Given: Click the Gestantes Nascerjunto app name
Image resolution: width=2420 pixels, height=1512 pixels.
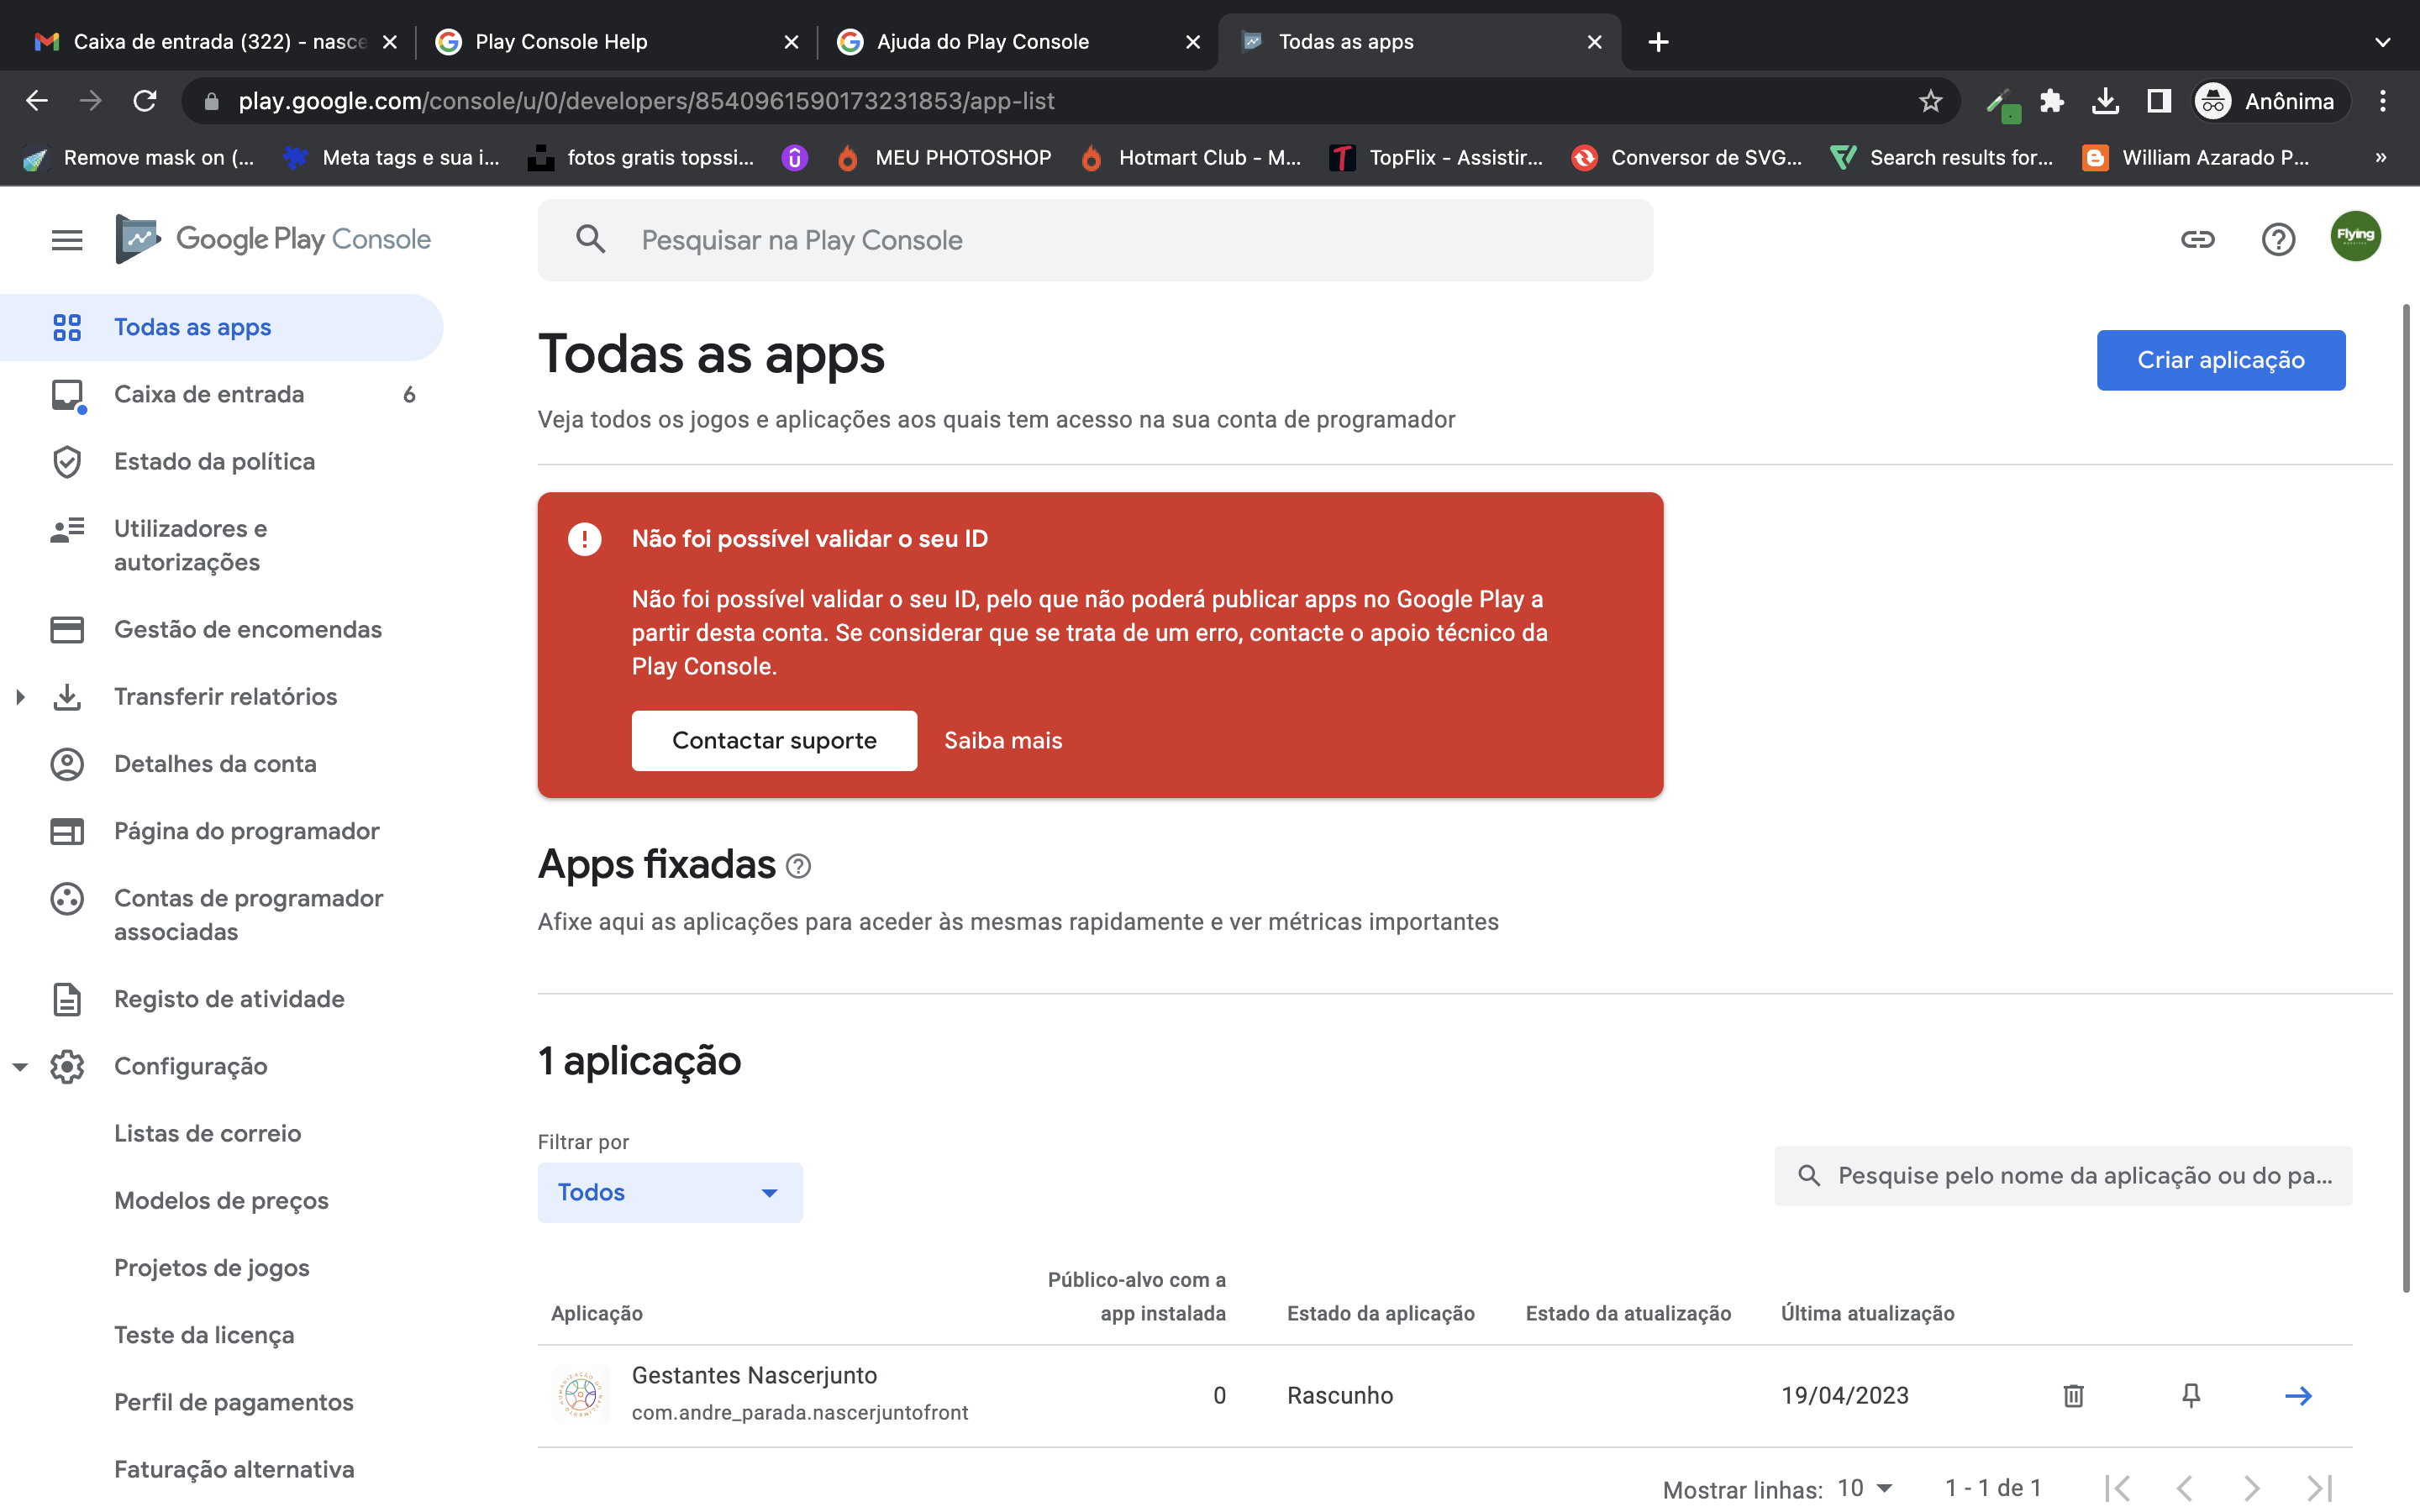Looking at the screenshot, I should point(754,1376).
